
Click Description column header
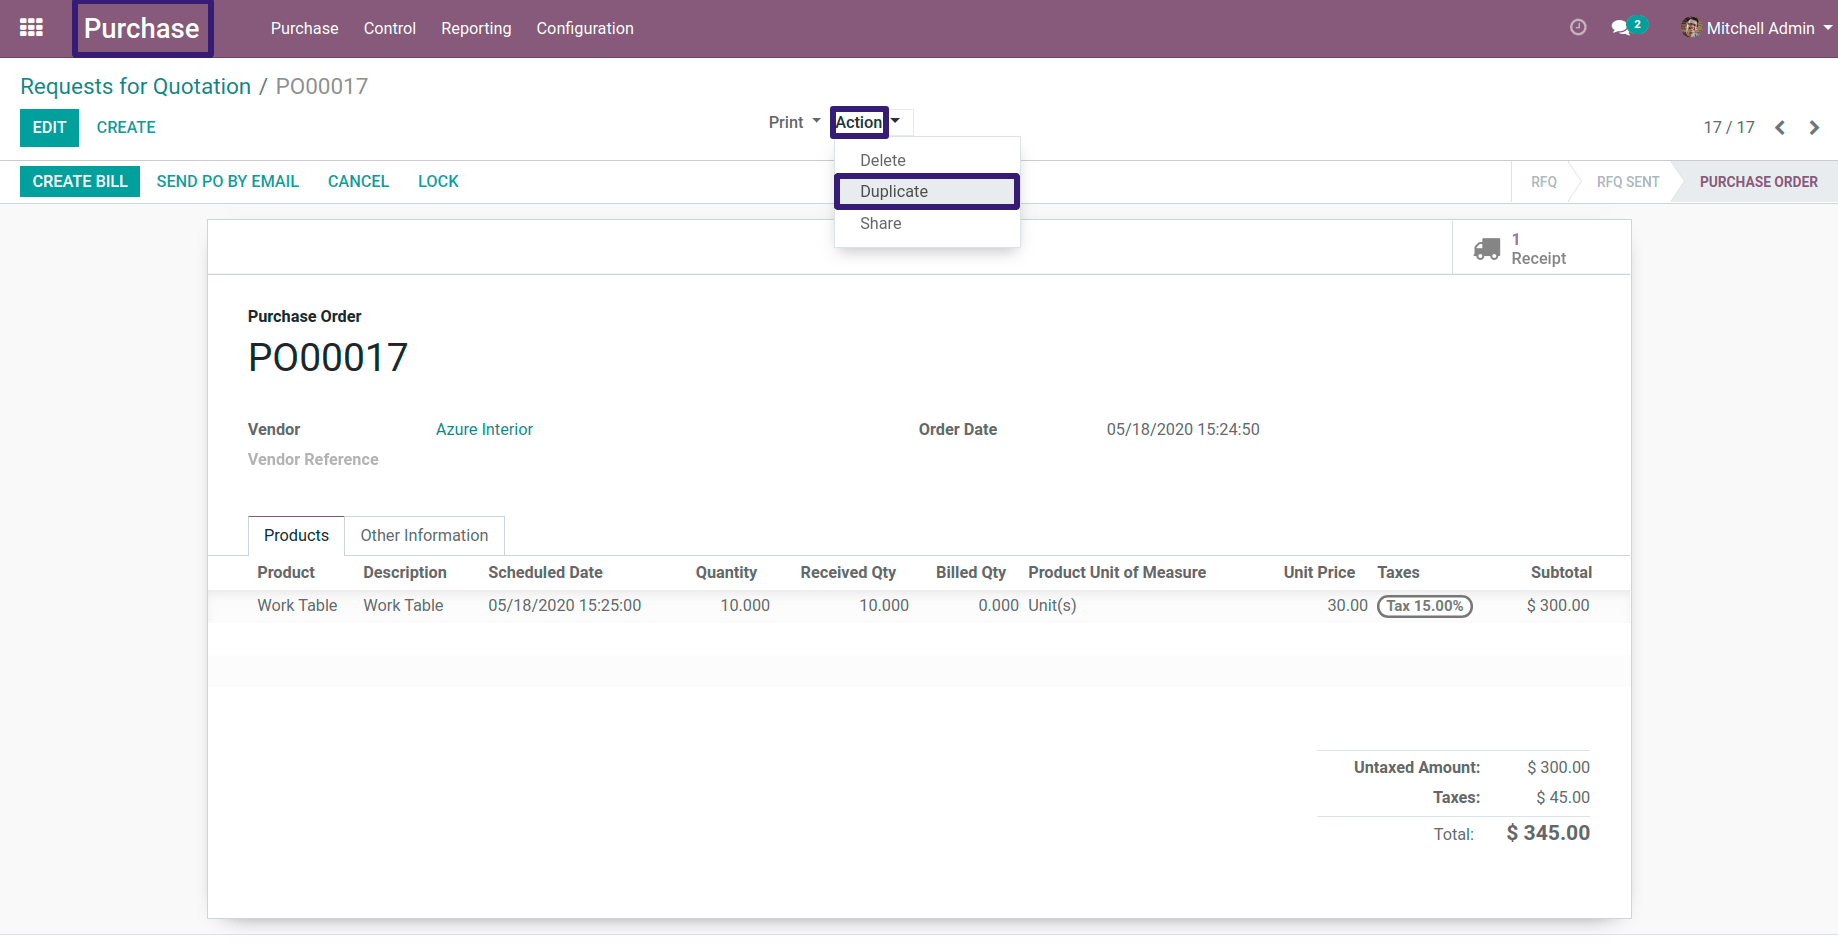[x=405, y=572]
